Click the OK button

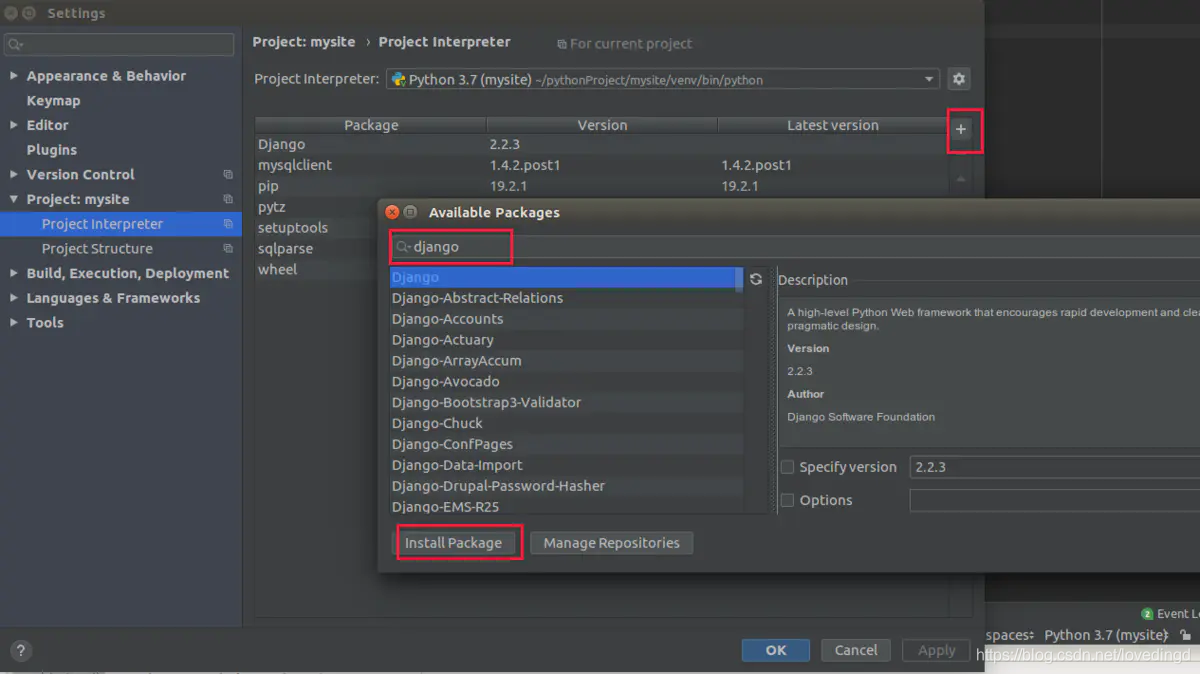click(776, 650)
